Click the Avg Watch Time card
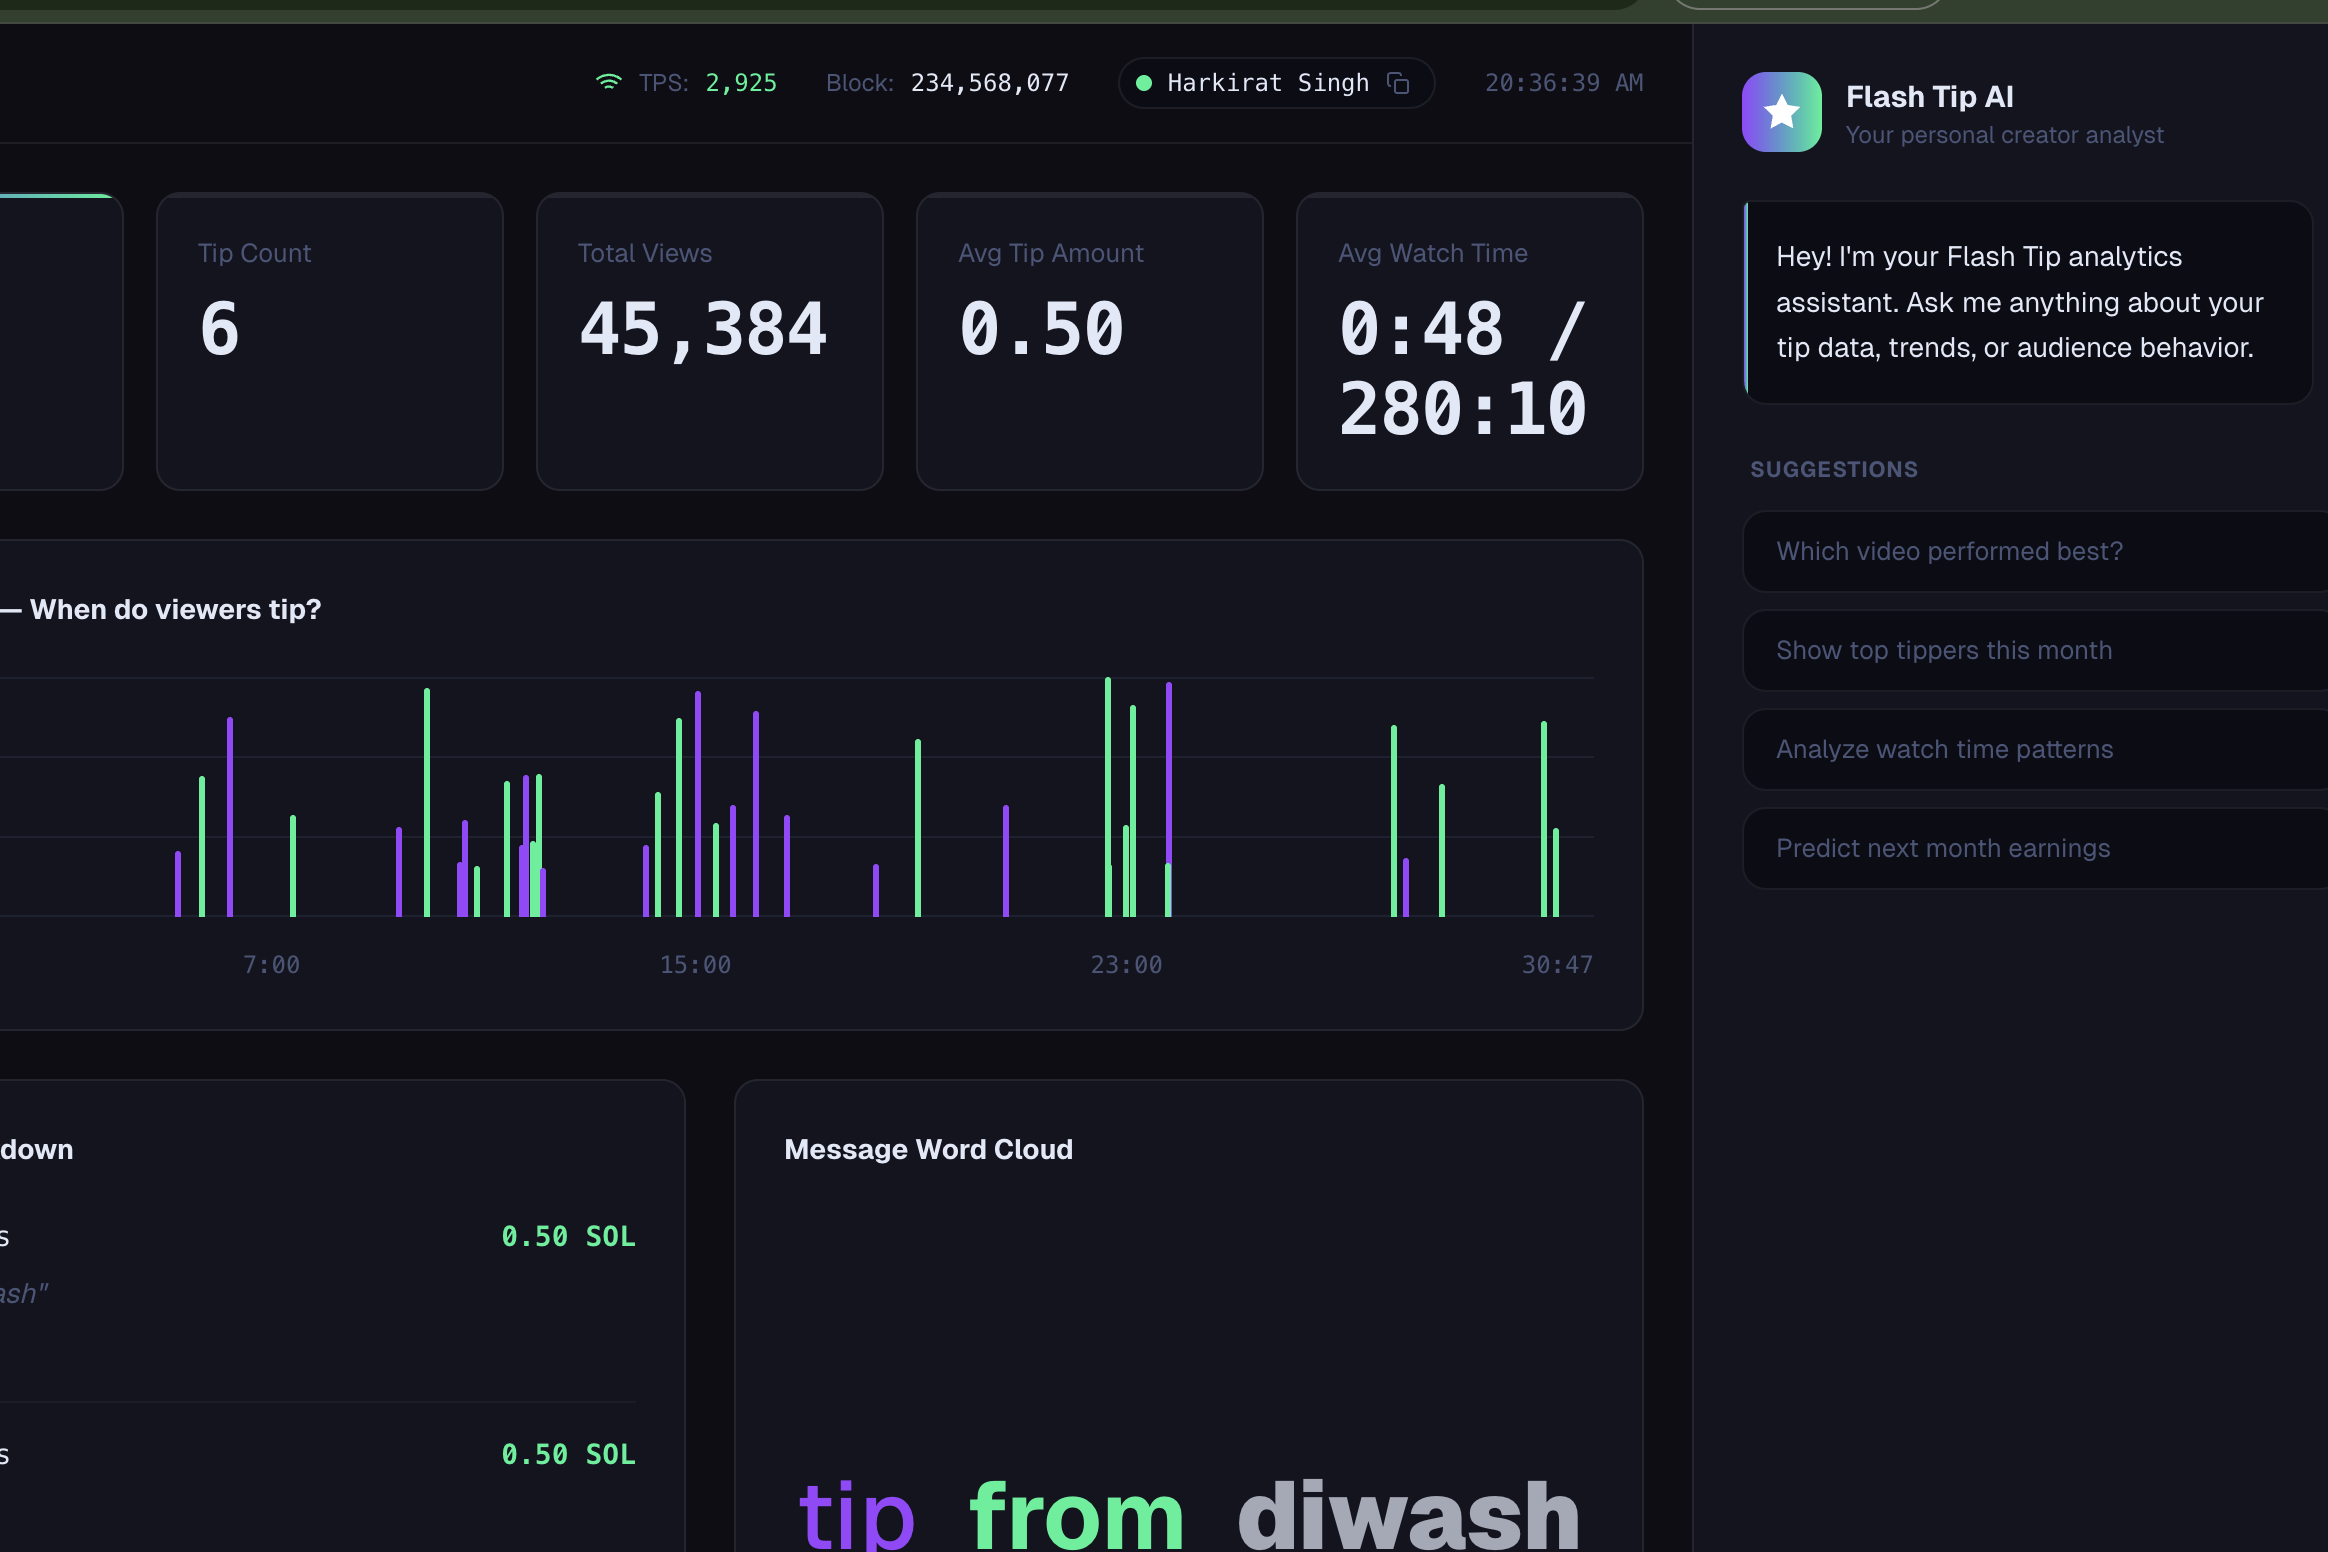This screenshot has height=1552, width=2328. pyautogui.click(x=1469, y=341)
